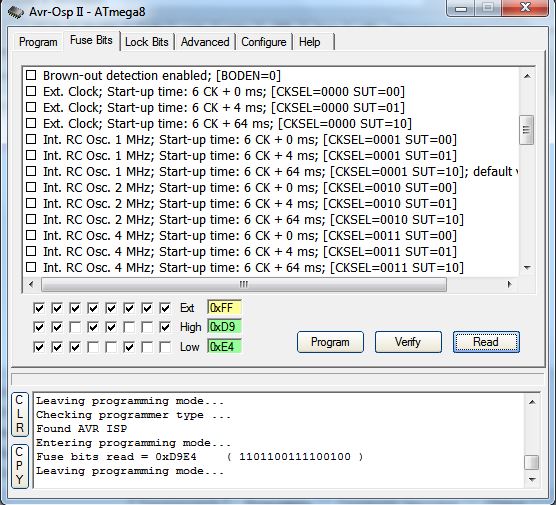Toggle the last bit checkbox in Ext row
This screenshot has height=505, width=556.
click(x=165, y=308)
